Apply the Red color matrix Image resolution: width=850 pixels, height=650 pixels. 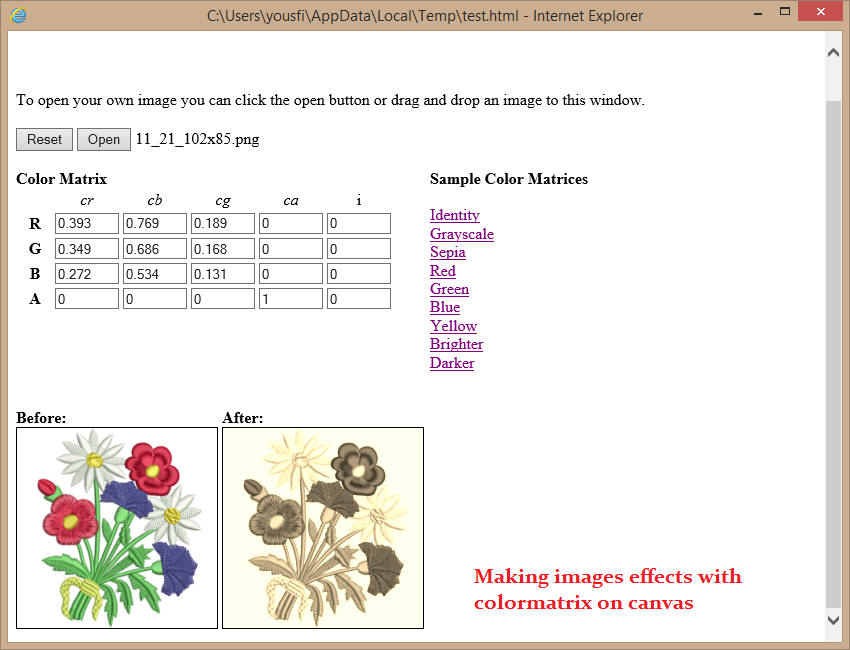click(x=442, y=270)
